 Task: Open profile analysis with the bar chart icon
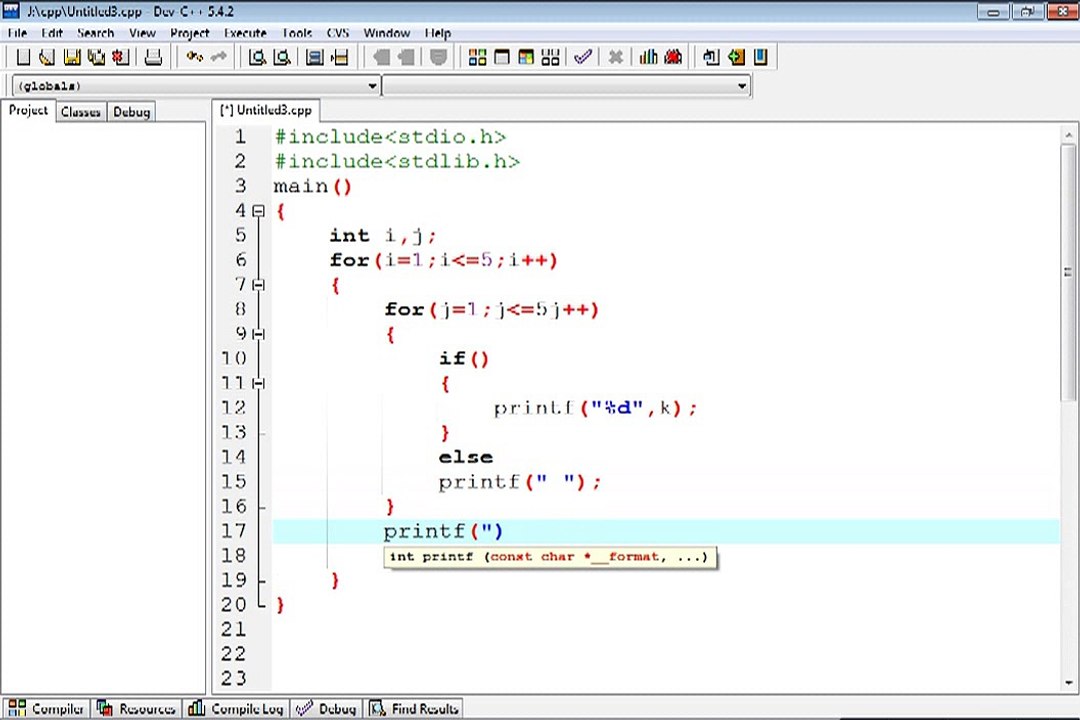pos(648,57)
